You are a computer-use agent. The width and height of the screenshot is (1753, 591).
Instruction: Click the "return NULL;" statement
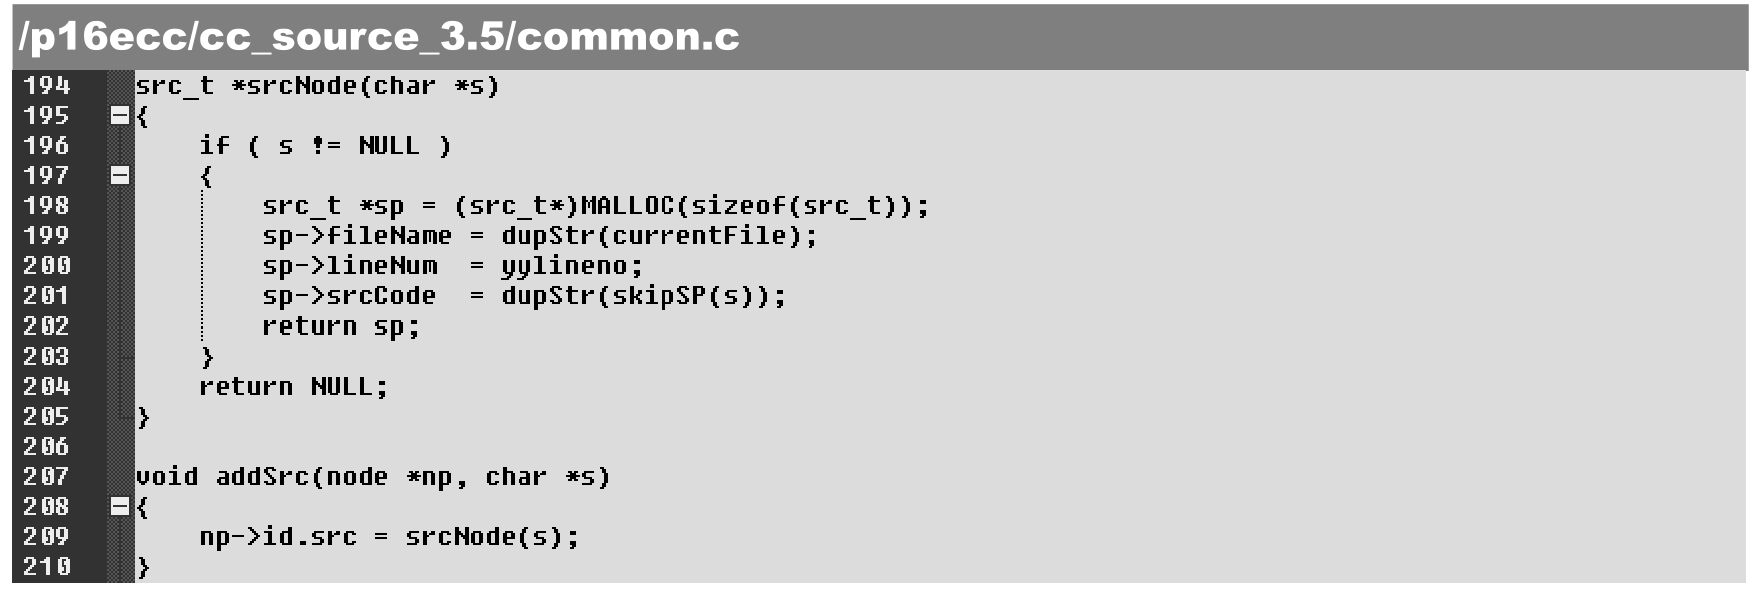292,387
